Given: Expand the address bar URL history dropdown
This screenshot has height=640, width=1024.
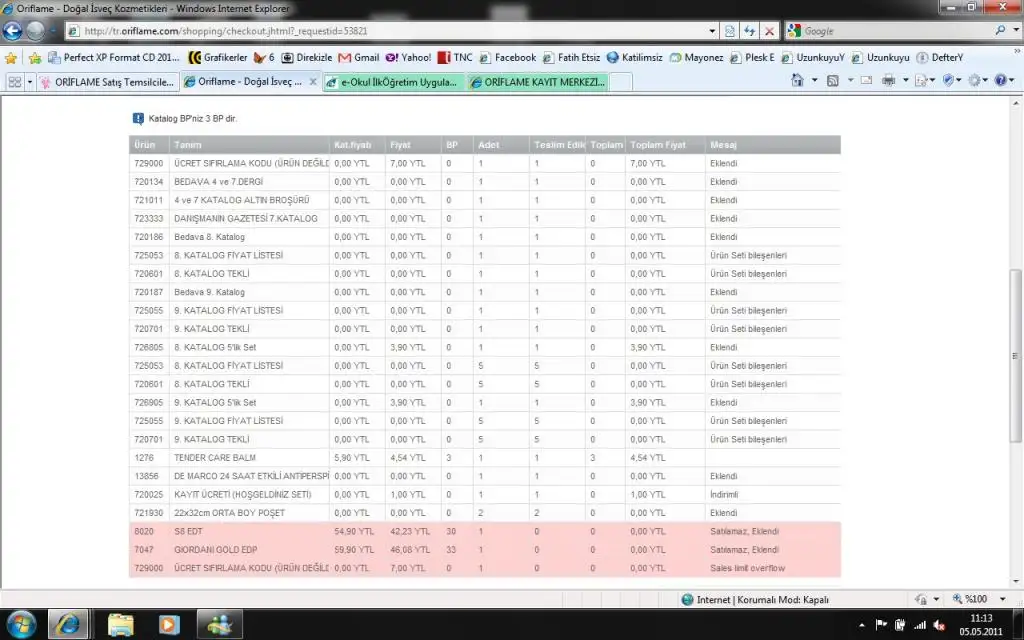Looking at the screenshot, I should (x=712, y=31).
